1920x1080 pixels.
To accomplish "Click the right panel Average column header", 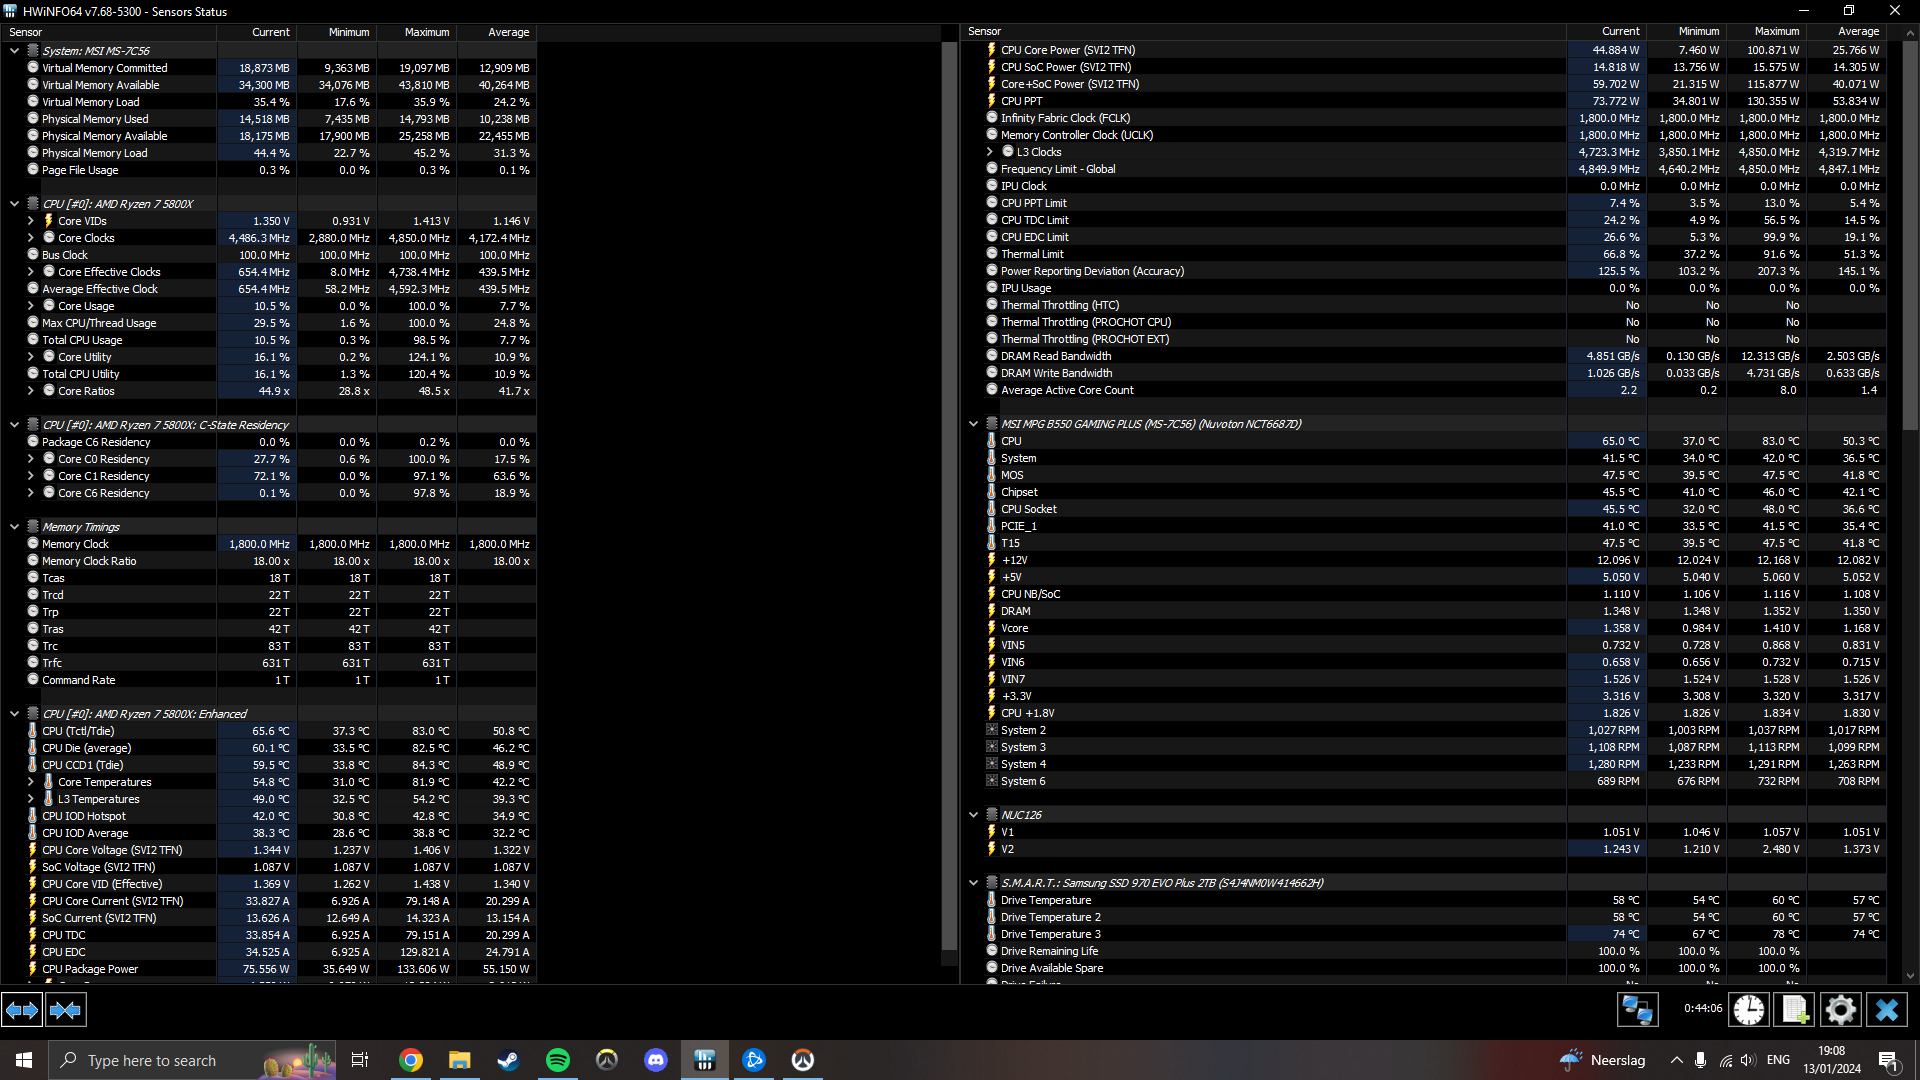I will pos(1857,32).
